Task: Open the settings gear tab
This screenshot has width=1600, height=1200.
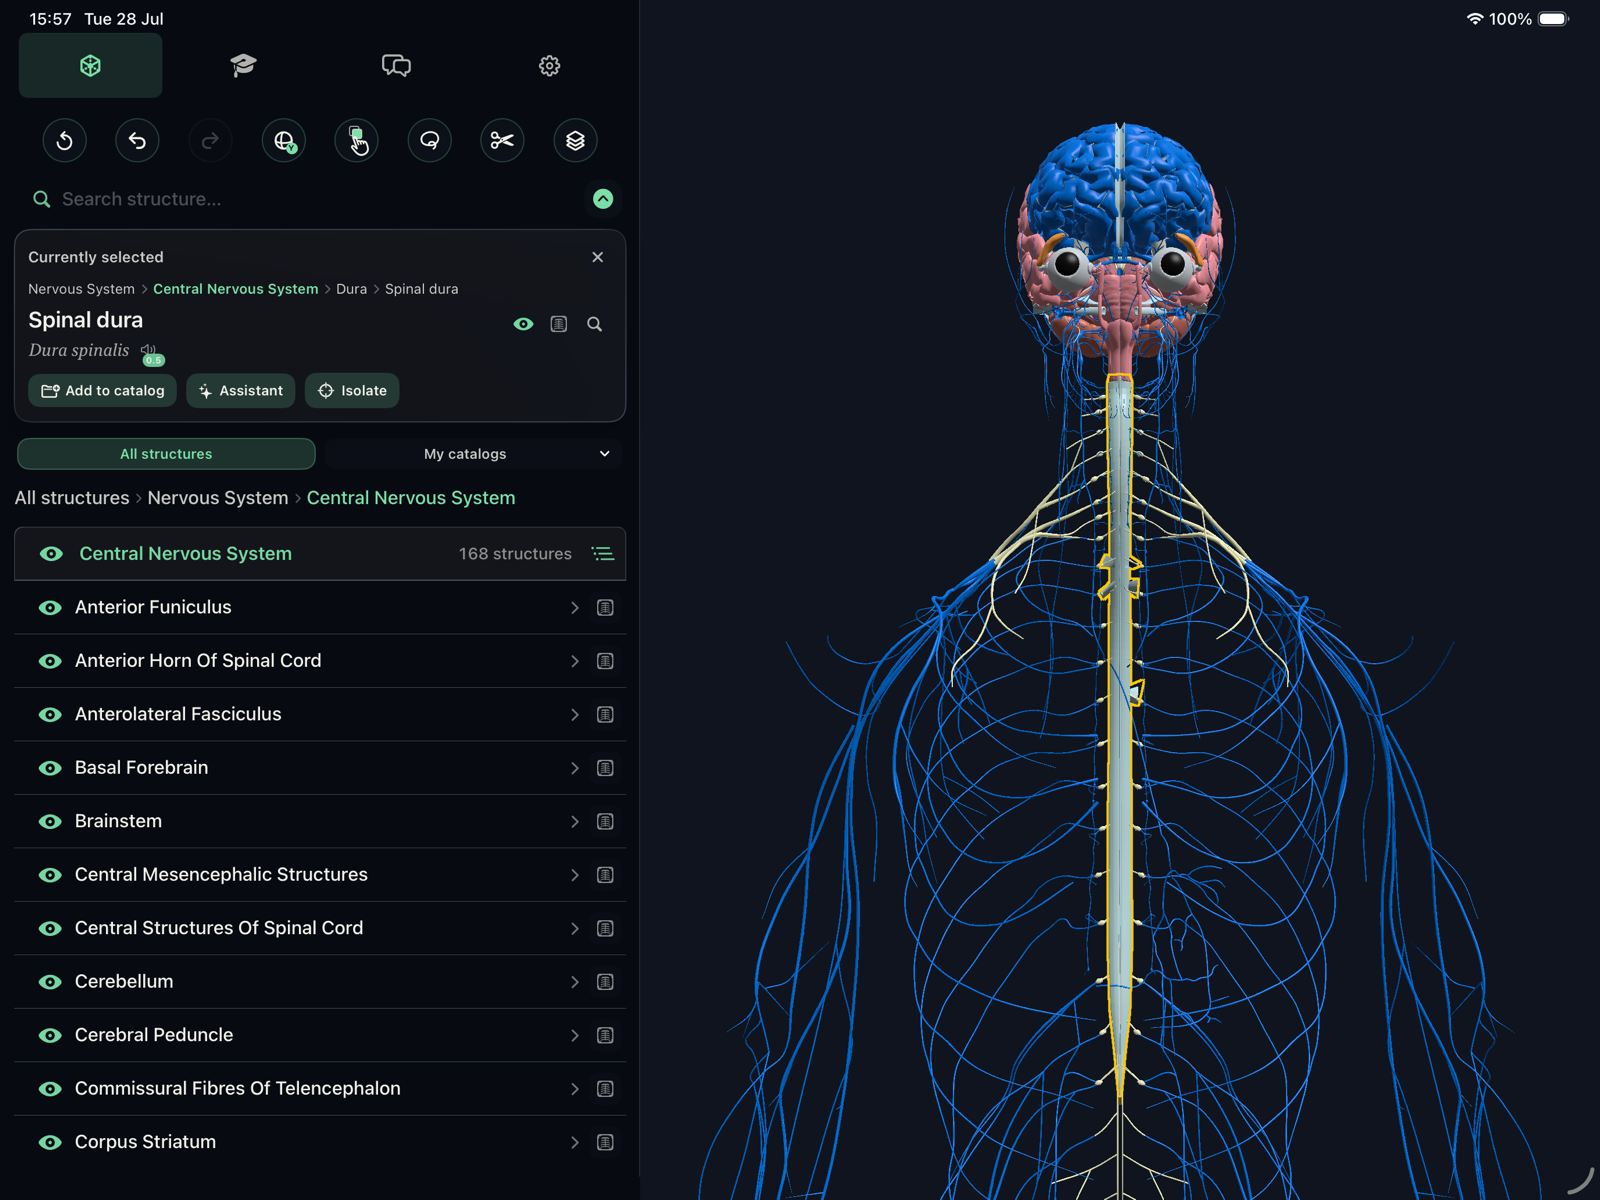Action: click(x=549, y=66)
